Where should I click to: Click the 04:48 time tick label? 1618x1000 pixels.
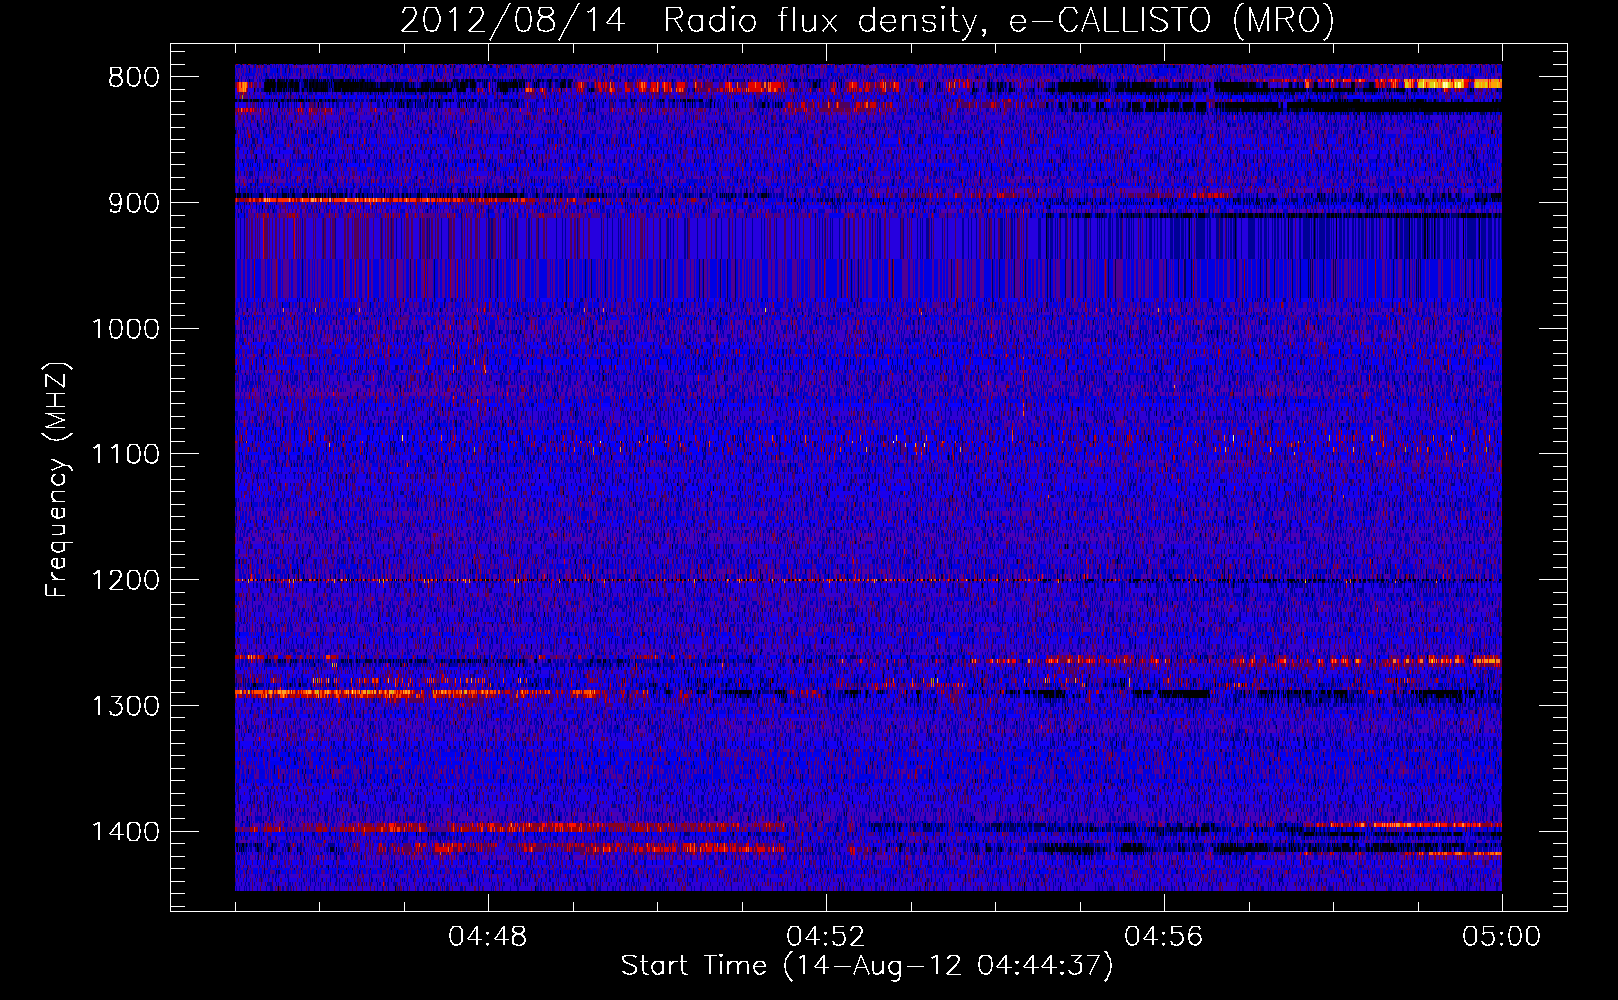[x=488, y=937]
